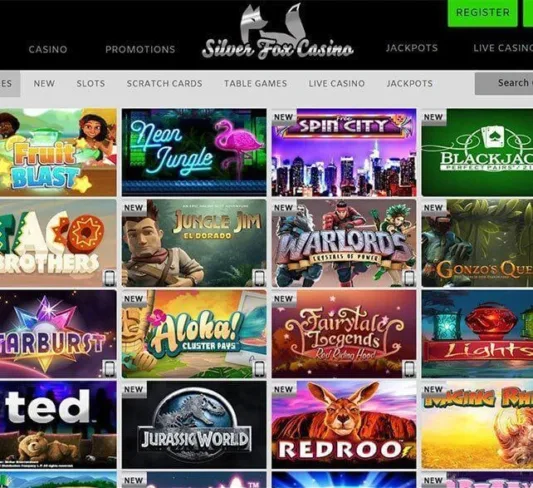Click mobile icon on Starburst tile
The height and width of the screenshot is (488, 533).
click(109, 368)
